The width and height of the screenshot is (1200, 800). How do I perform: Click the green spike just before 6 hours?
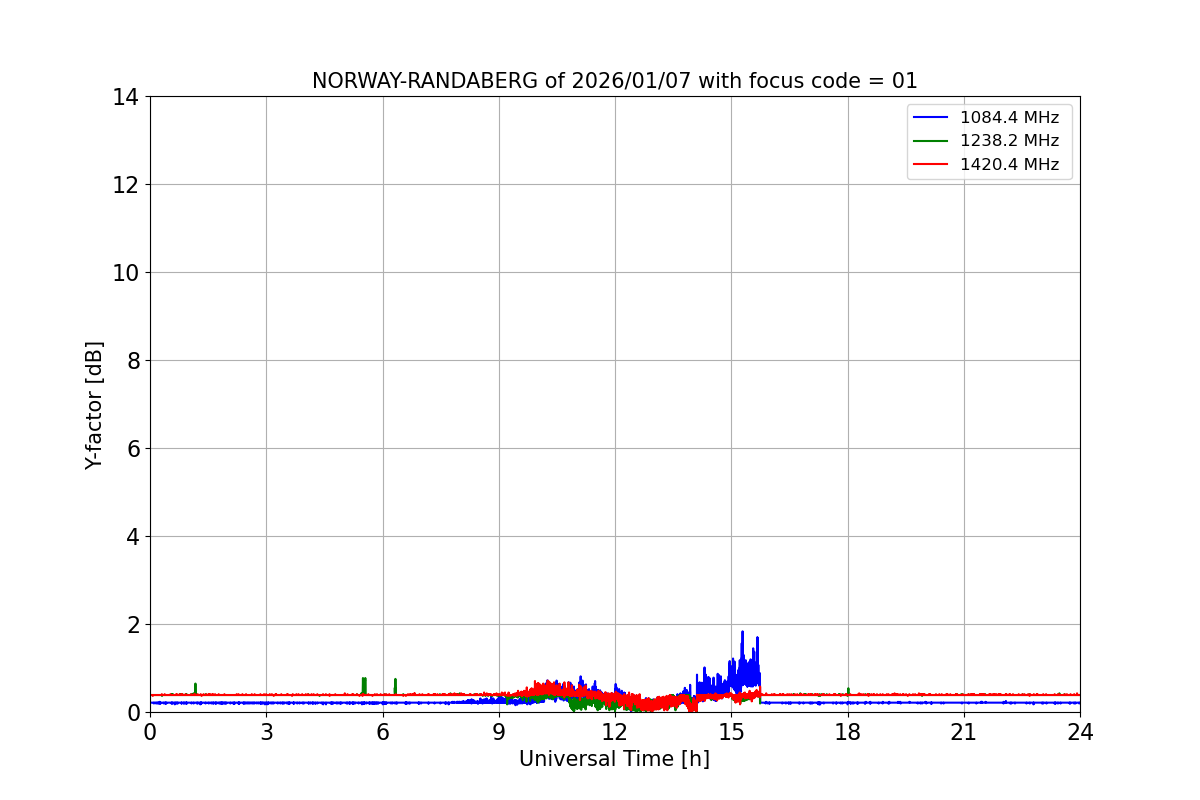click(x=364, y=685)
